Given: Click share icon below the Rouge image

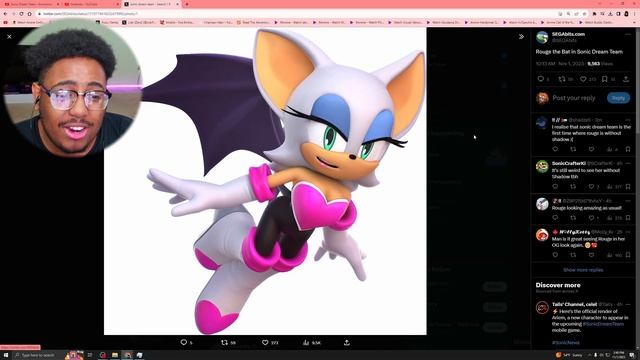Looking at the screenshot, I should 347,342.
